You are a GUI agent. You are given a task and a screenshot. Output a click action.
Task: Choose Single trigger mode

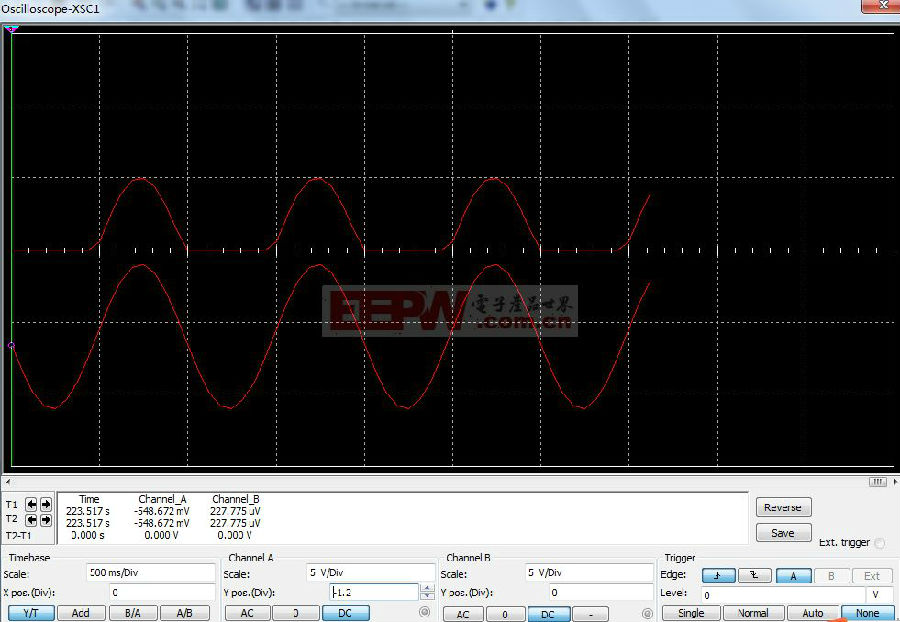(x=690, y=613)
